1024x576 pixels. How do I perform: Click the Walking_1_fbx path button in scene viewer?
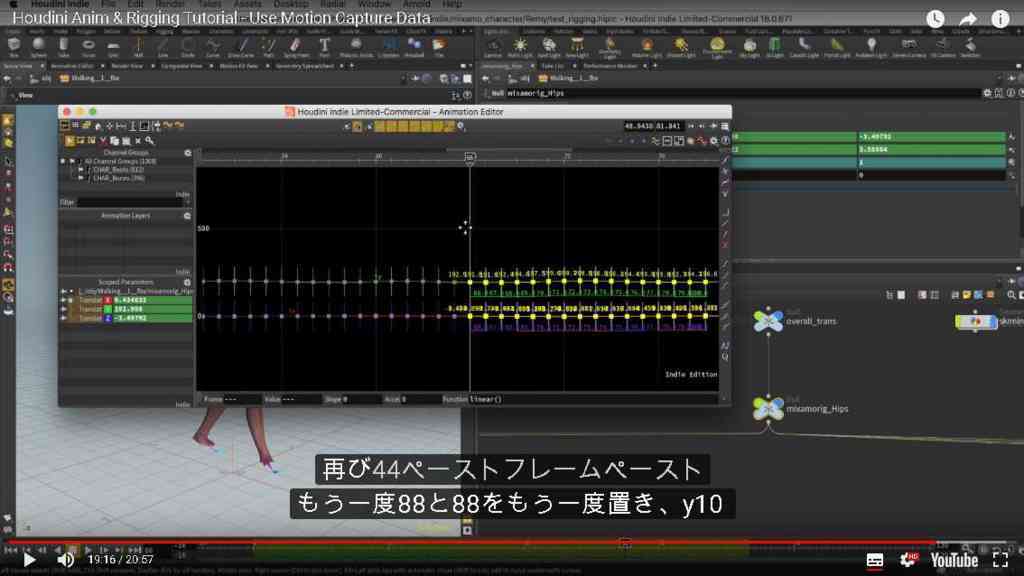point(90,78)
